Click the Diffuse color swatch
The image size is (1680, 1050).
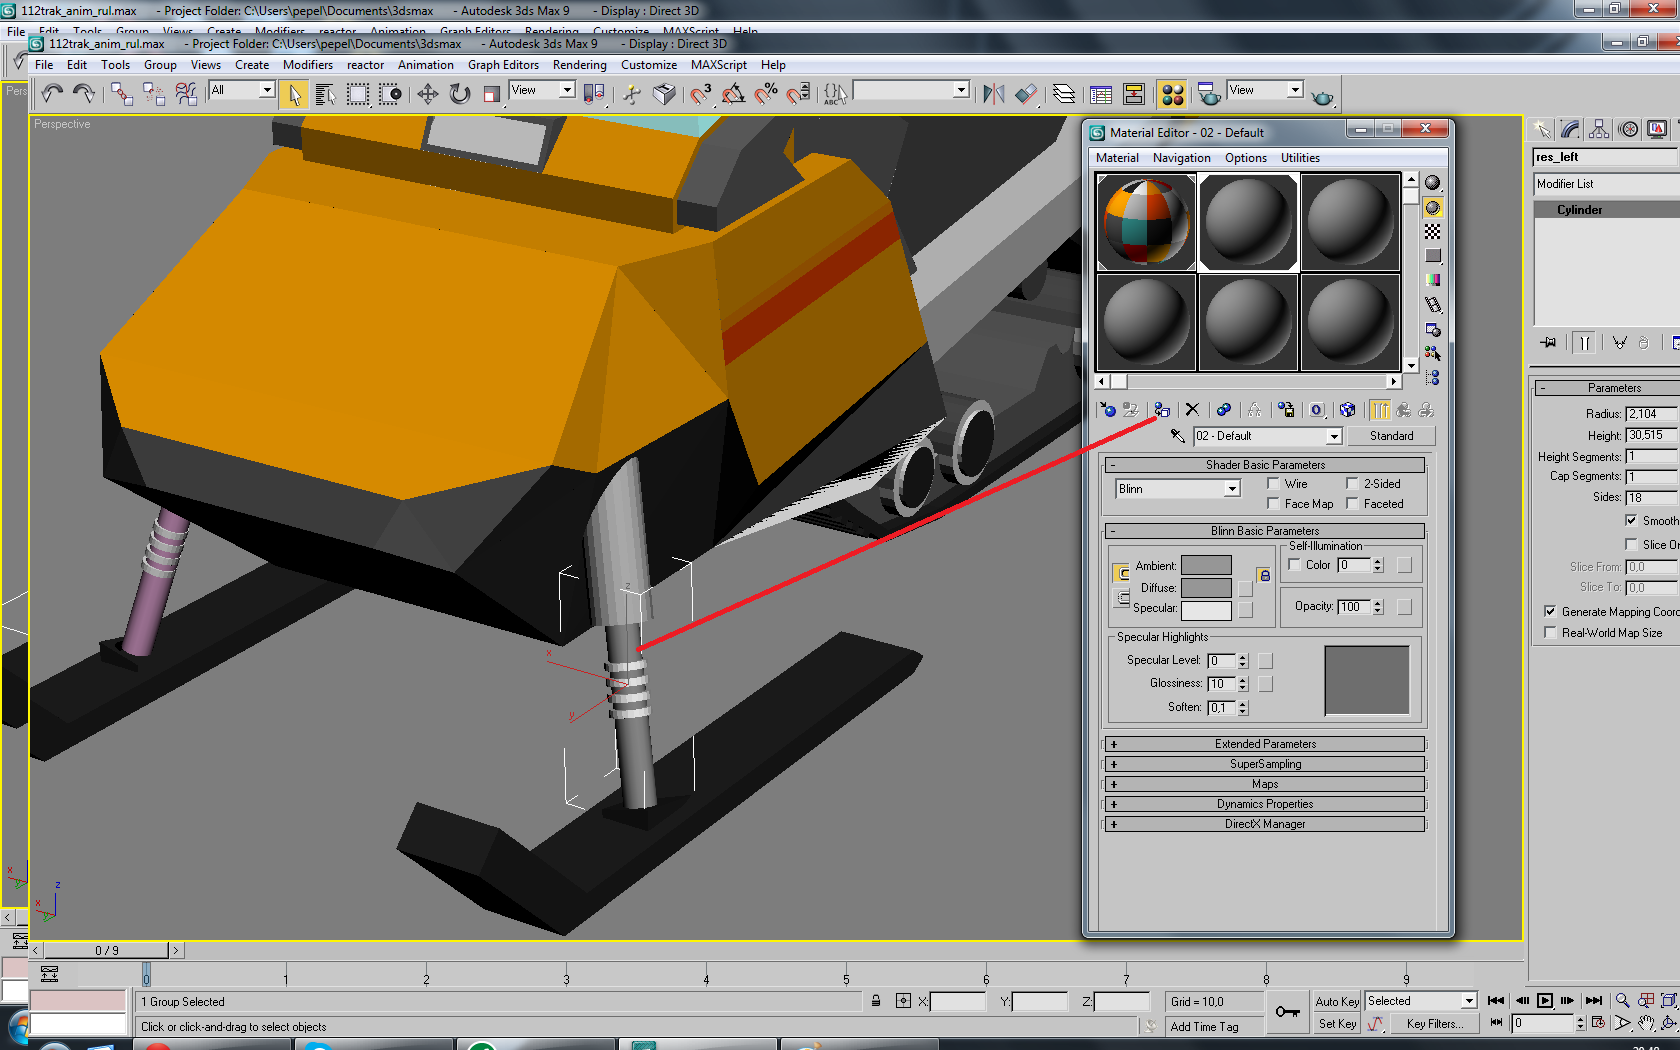(1206, 588)
